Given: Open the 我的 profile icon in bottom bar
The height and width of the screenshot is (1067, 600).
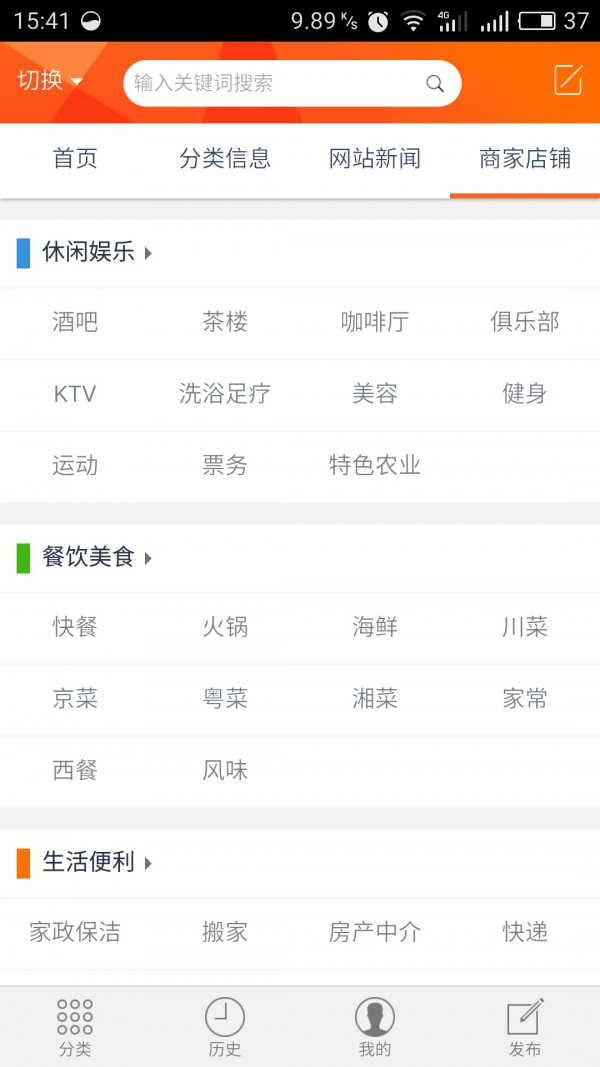Looking at the screenshot, I should [x=374, y=1025].
